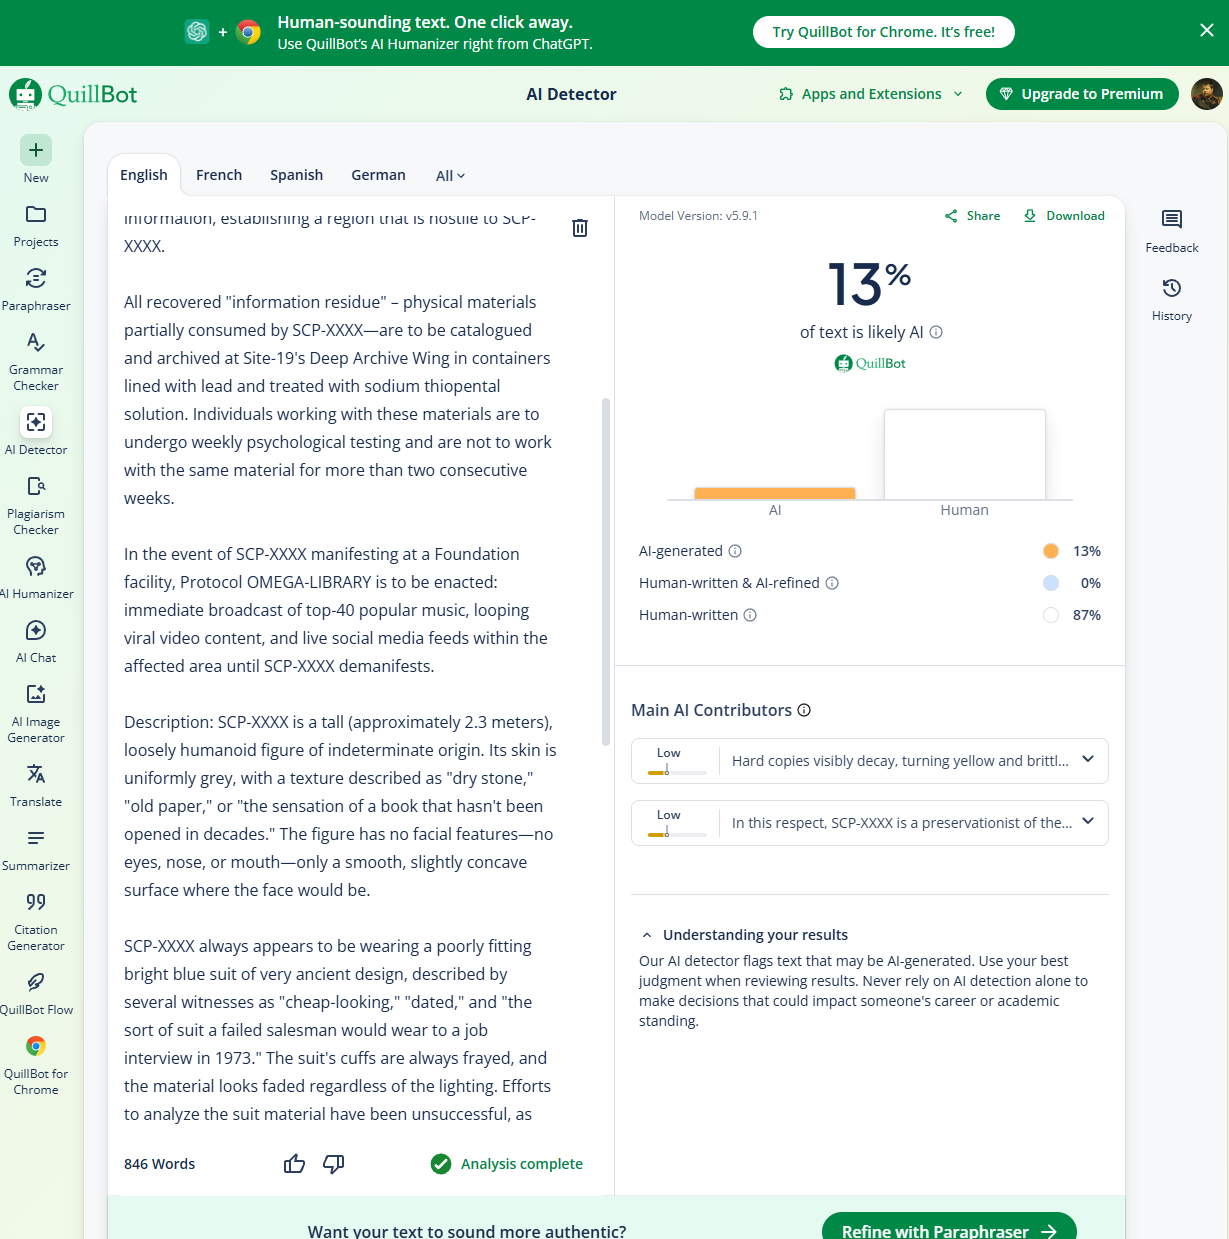This screenshot has height=1239, width=1229.
Task: Open QuillBot for Chrome sidebar item
Action: click(x=36, y=1064)
